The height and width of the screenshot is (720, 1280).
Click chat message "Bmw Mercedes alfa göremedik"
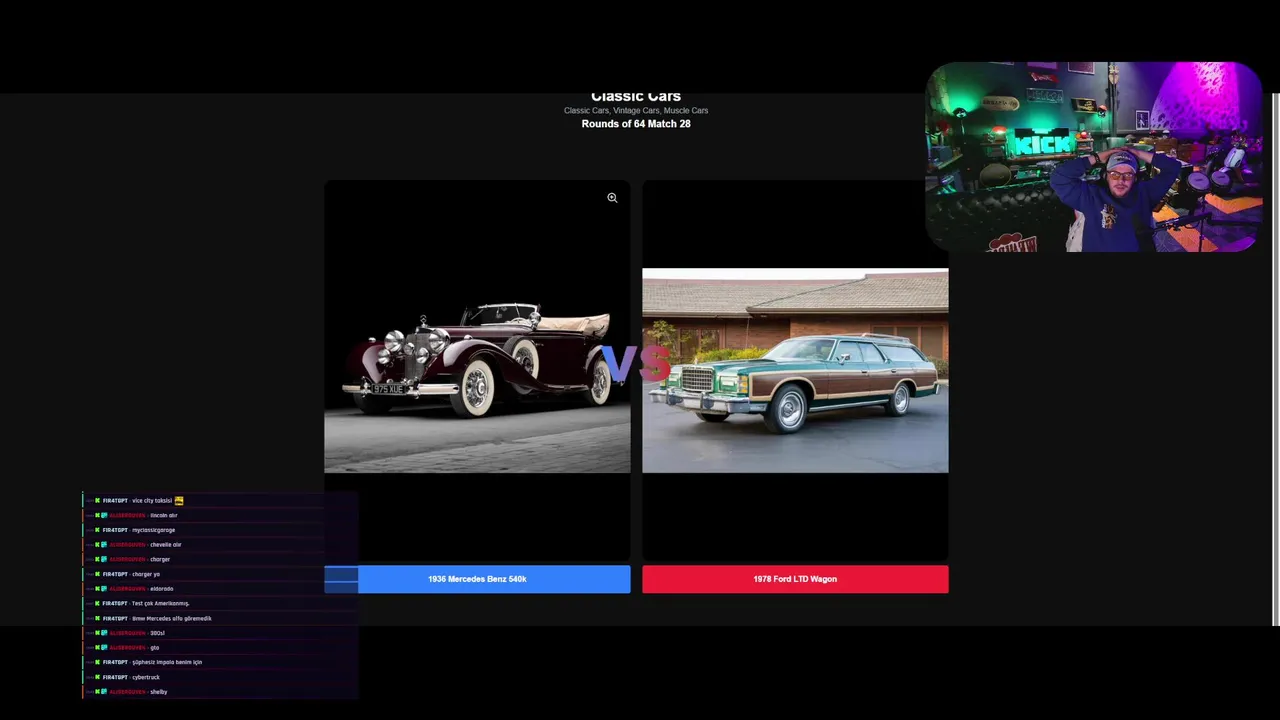pyautogui.click(x=171, y=618)
